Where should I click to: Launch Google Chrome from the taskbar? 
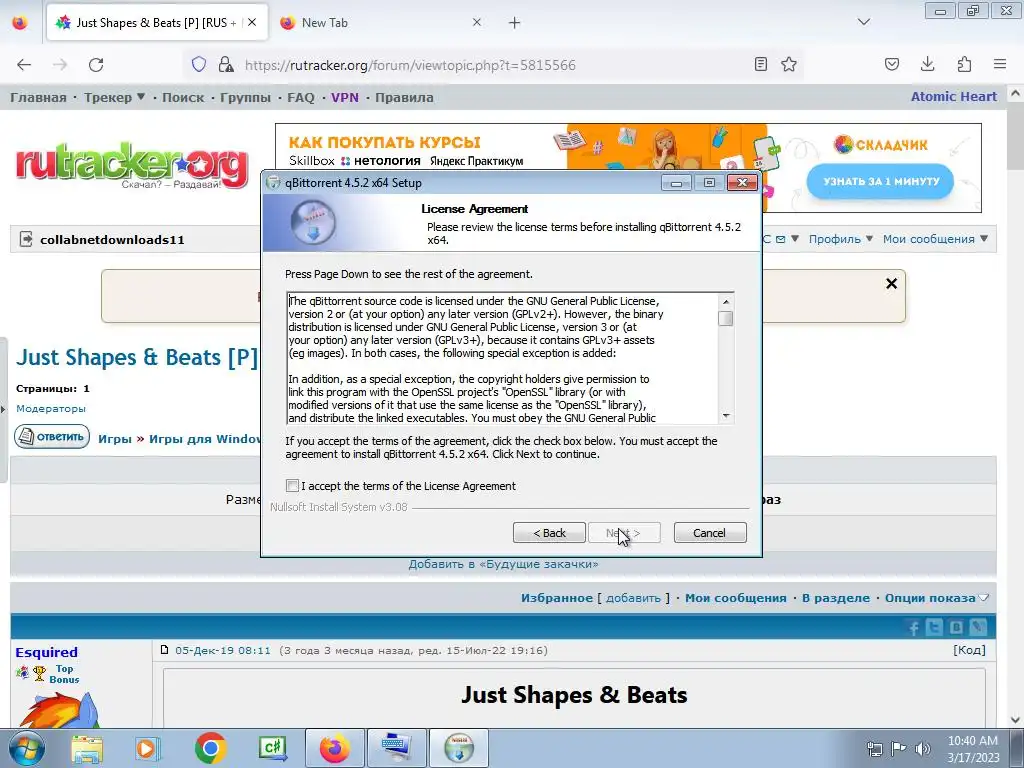point(210,748)
